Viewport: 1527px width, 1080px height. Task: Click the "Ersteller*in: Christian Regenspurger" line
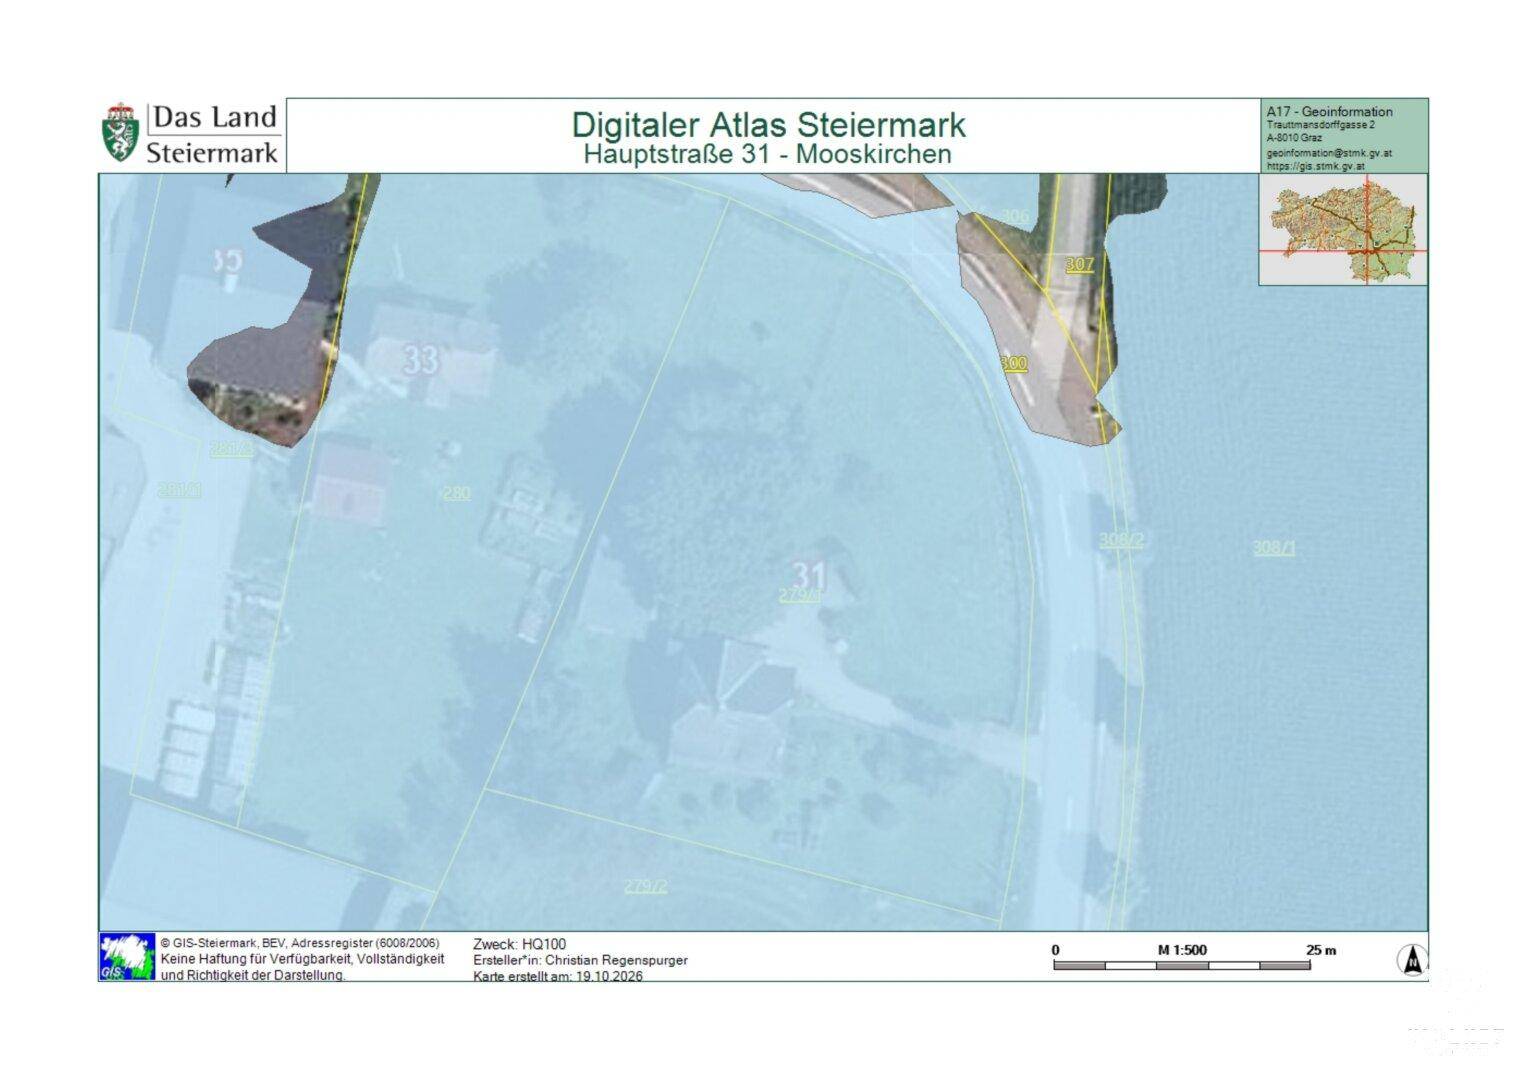[580, 960]
